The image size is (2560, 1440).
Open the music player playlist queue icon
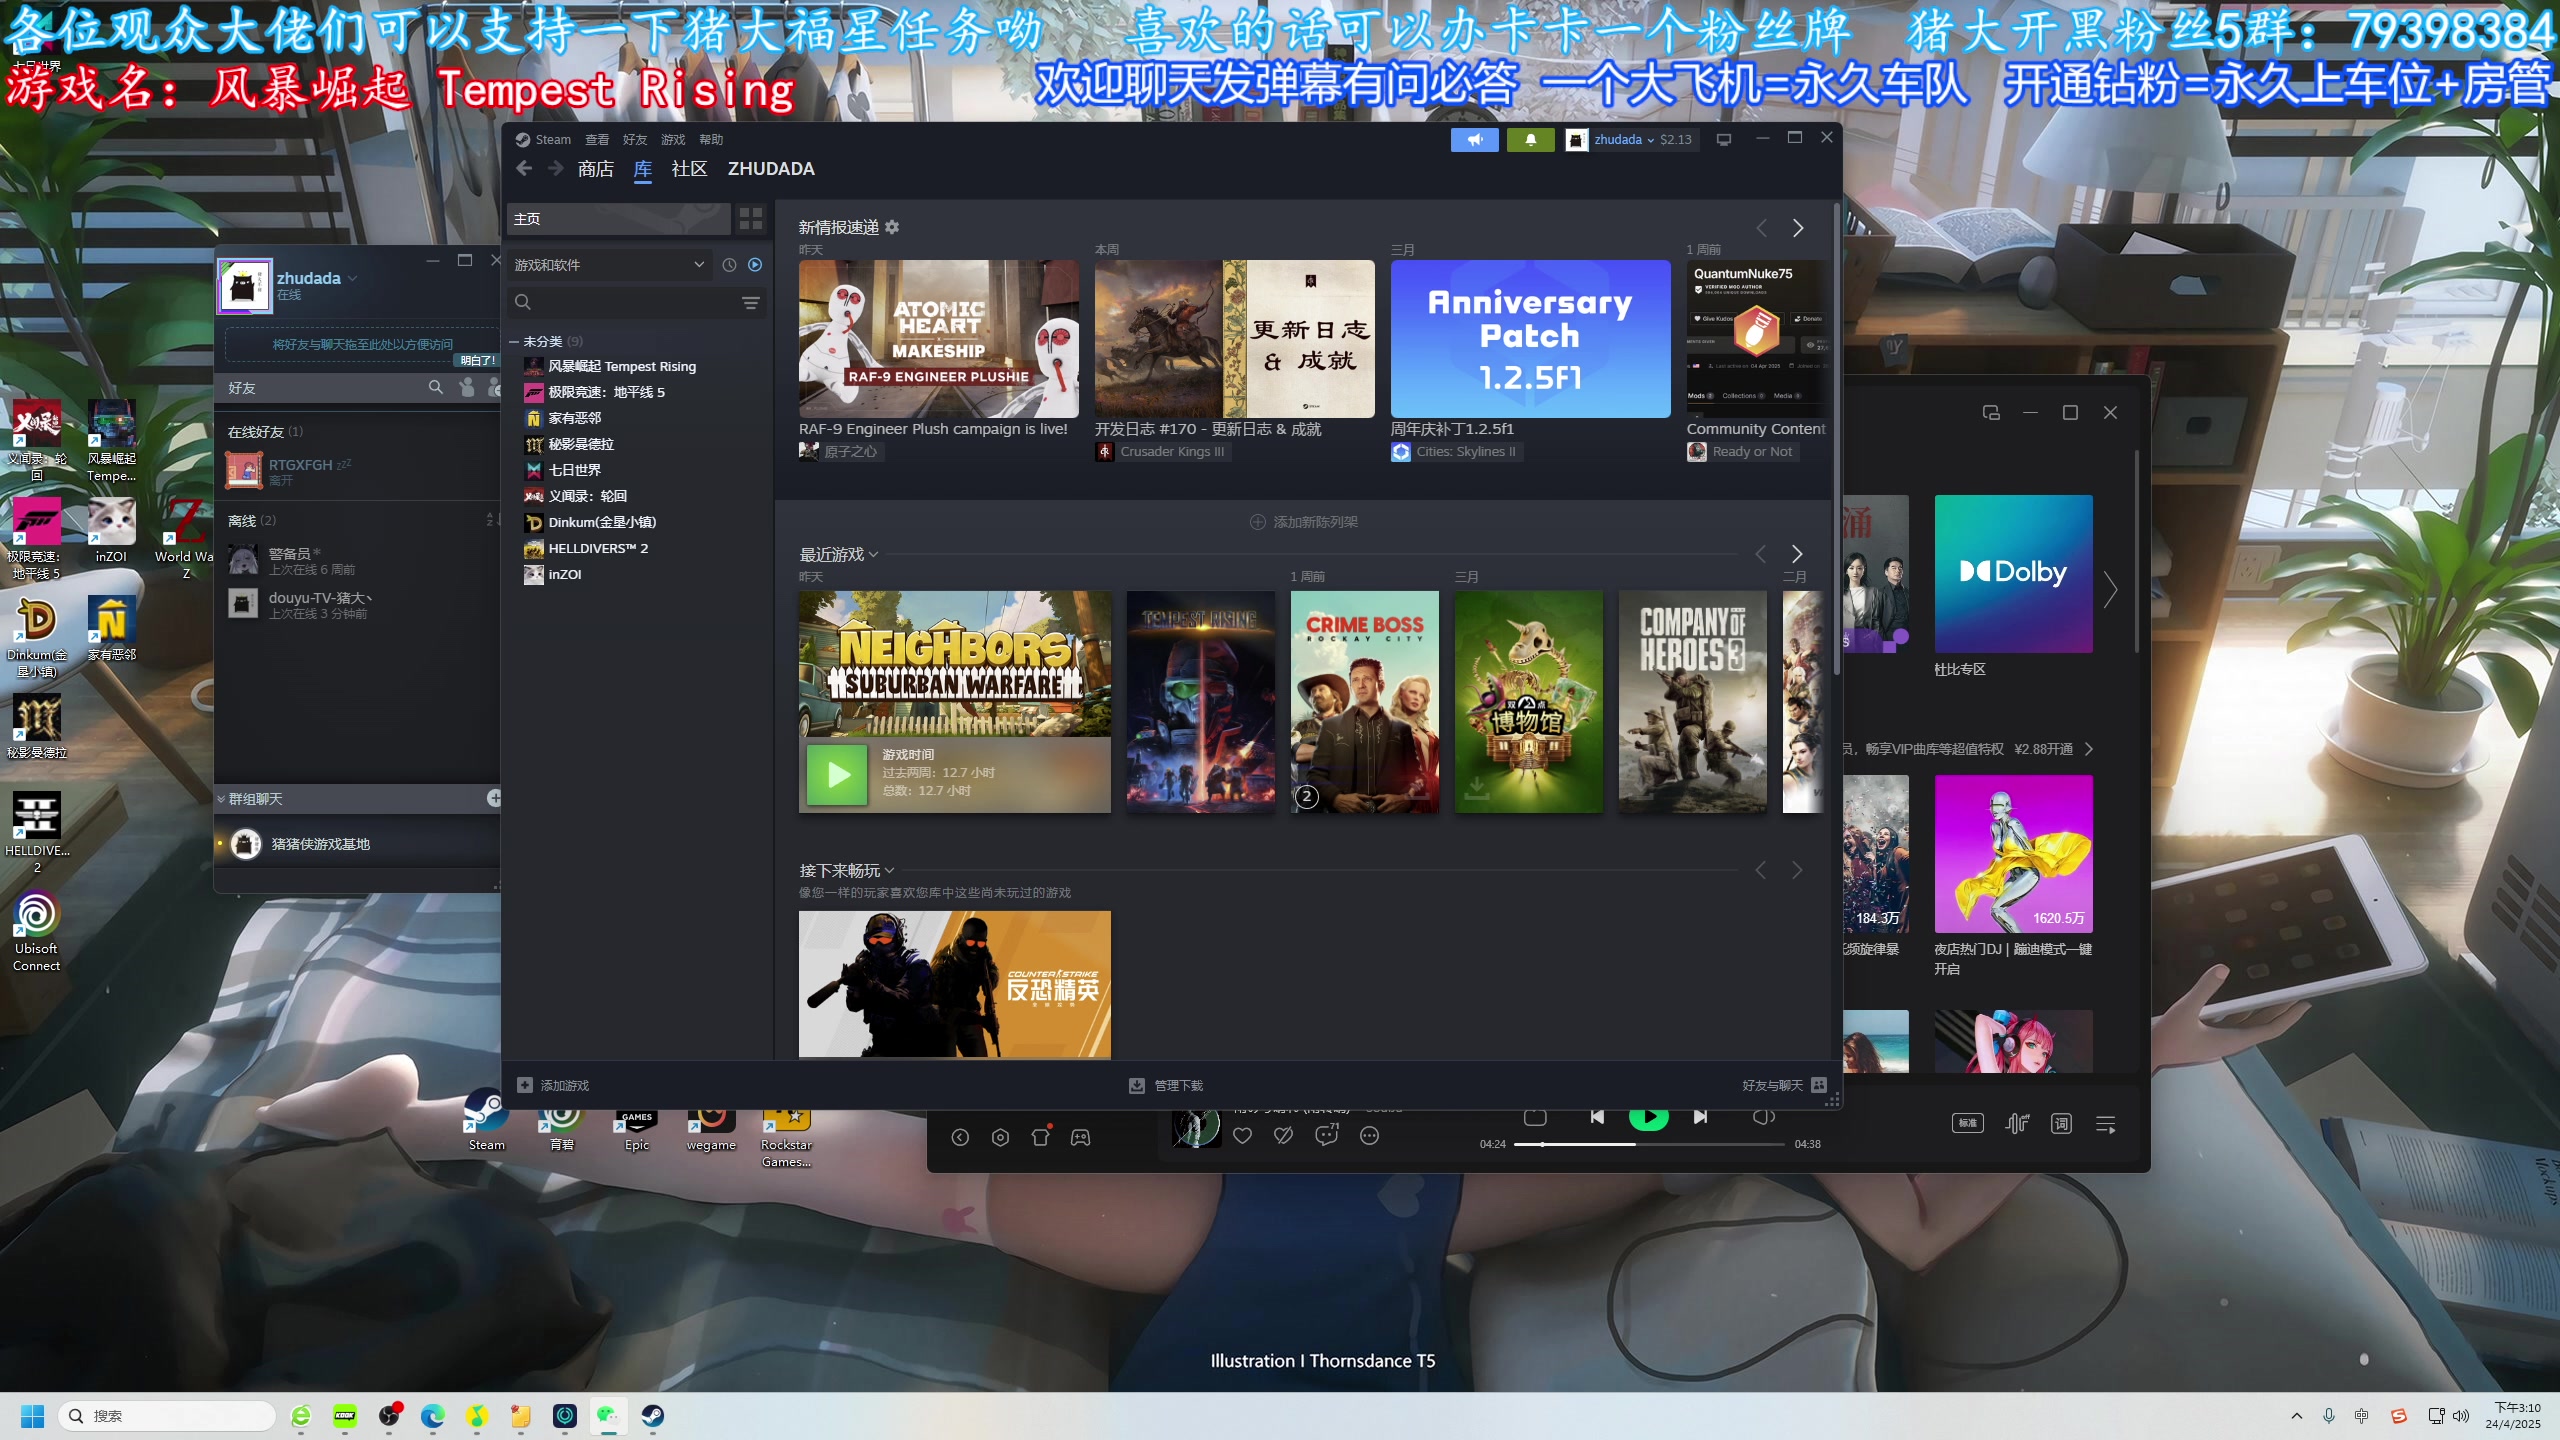pyautogui.click(x=2105, y=1125)
